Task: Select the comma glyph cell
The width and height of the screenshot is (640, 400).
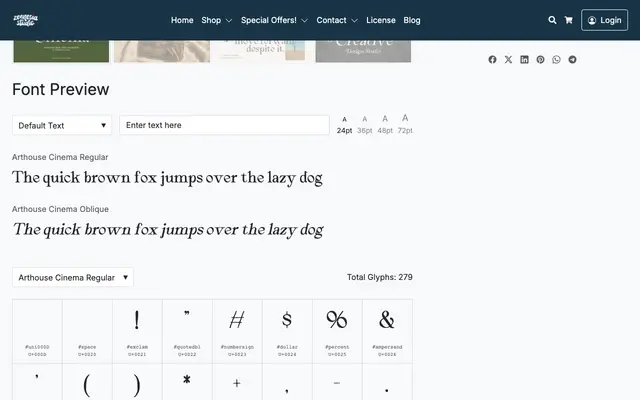Action: pyautogui.click(x=287, y=382)
